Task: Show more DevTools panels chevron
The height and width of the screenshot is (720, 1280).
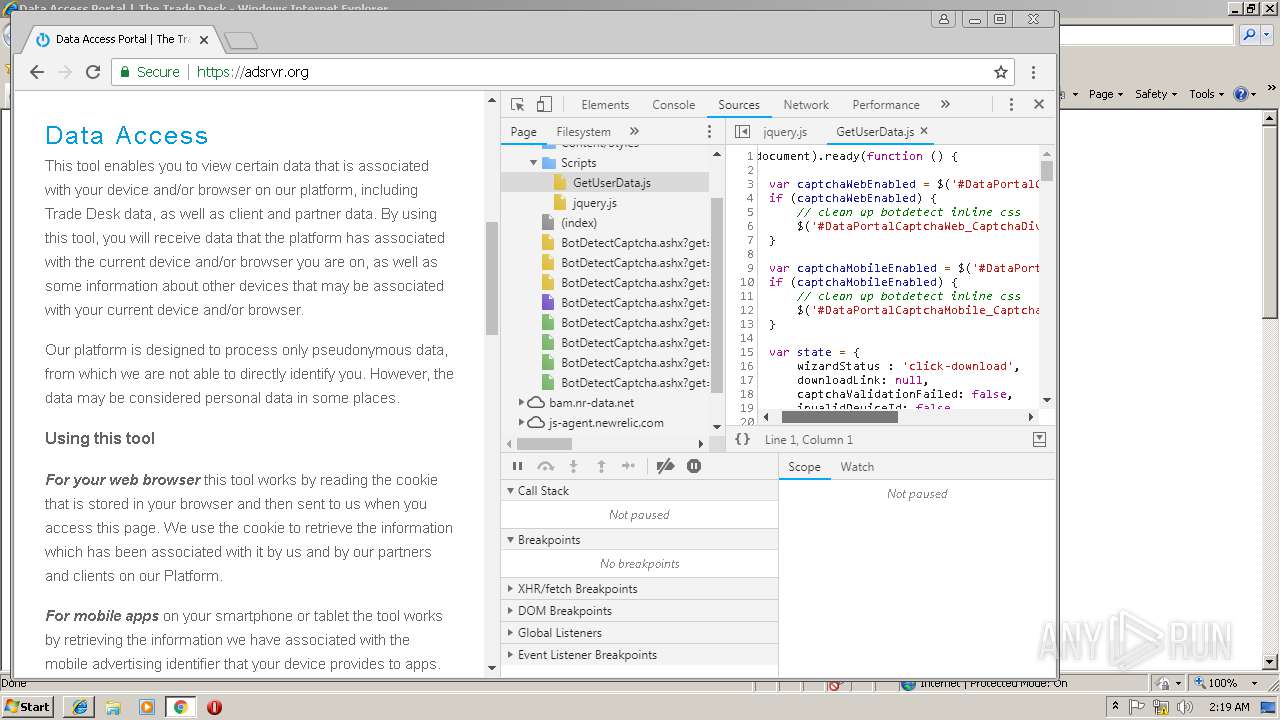Action: (945, 104)
